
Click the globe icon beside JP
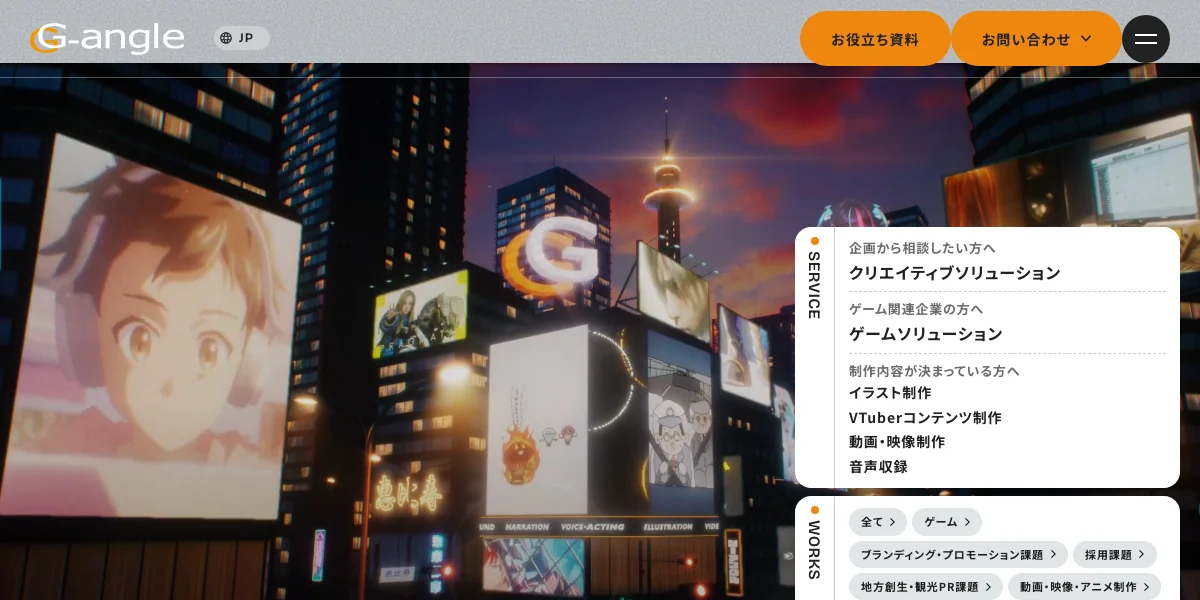[x=226, y=38]
